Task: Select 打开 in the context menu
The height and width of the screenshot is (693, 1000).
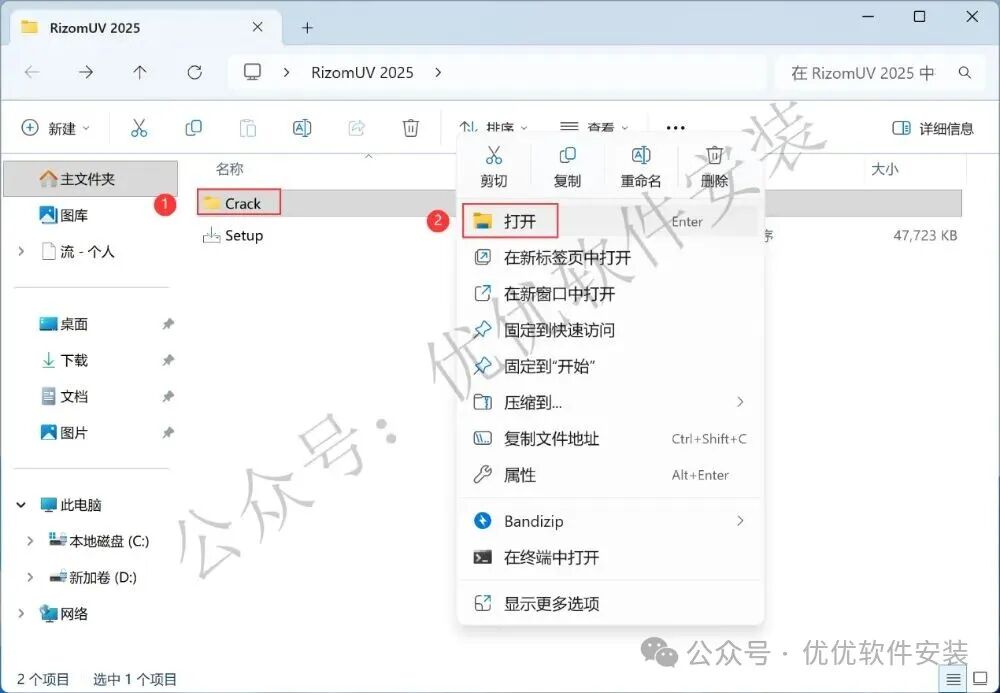Action: pos(610,221)
